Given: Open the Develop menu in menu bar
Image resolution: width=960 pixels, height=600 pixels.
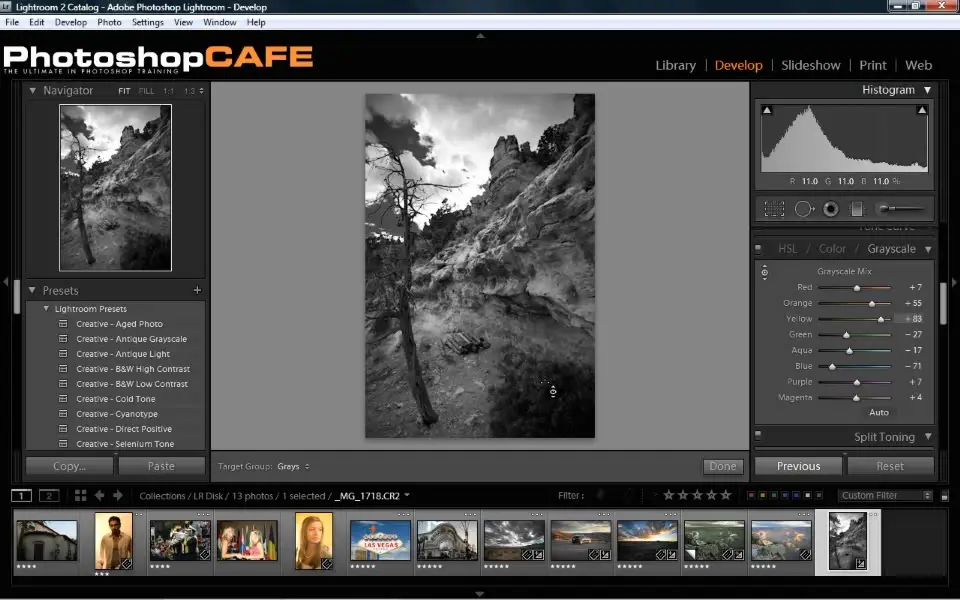Looking at the screenshot, I should pyautogui.click(x=70, y=22).
